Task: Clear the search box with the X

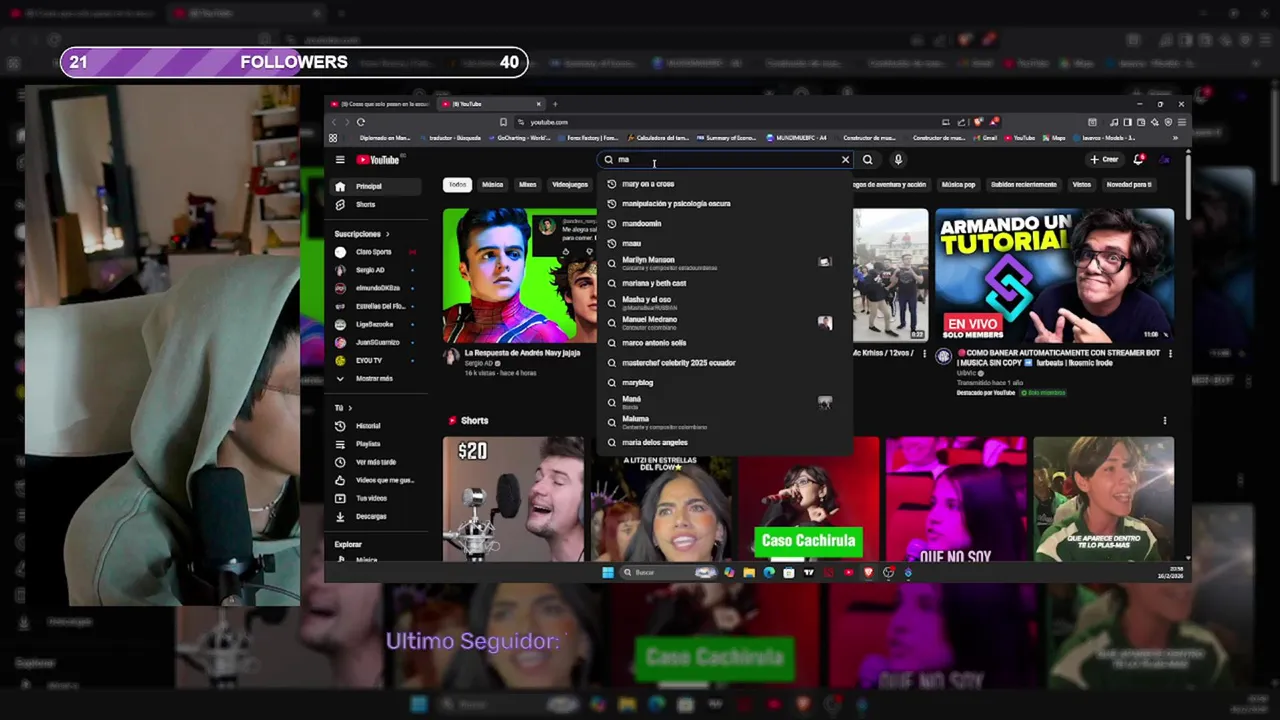Action: click(x=845, y=160)
